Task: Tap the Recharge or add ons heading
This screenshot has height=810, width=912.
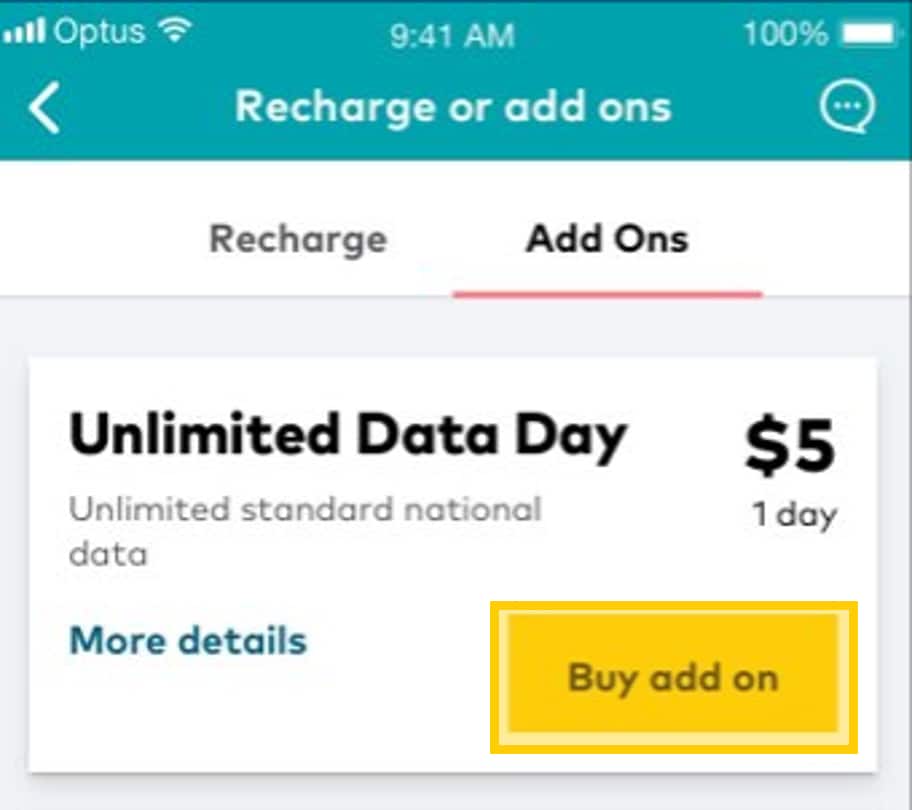Action: tap(453, 107)
